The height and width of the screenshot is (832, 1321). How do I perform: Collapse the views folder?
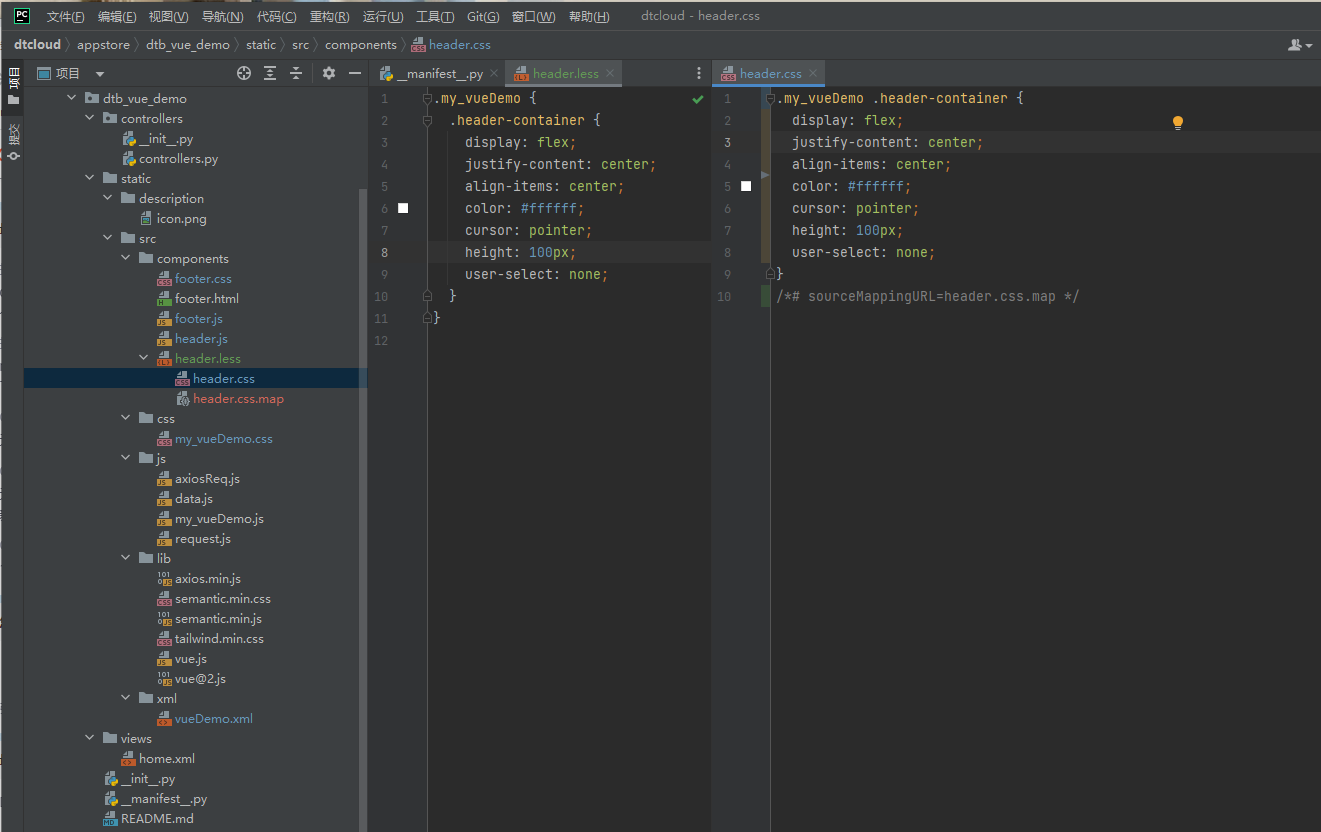tap(89, 738)
